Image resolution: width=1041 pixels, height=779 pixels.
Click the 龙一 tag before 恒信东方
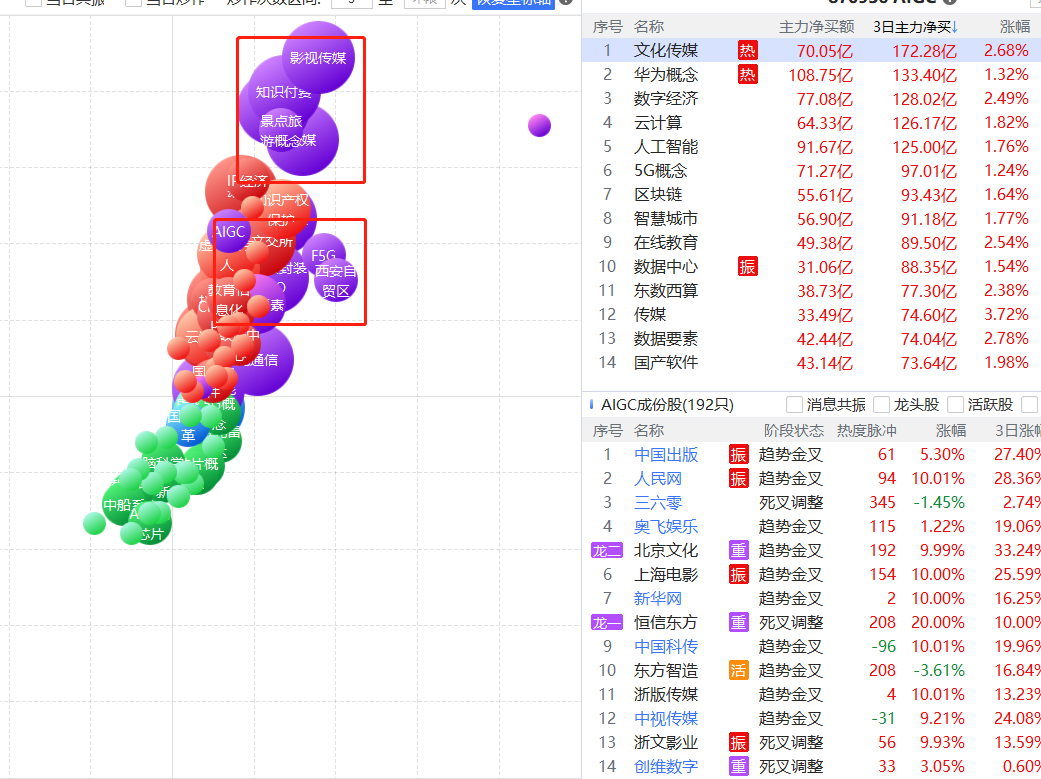(607, 623)
